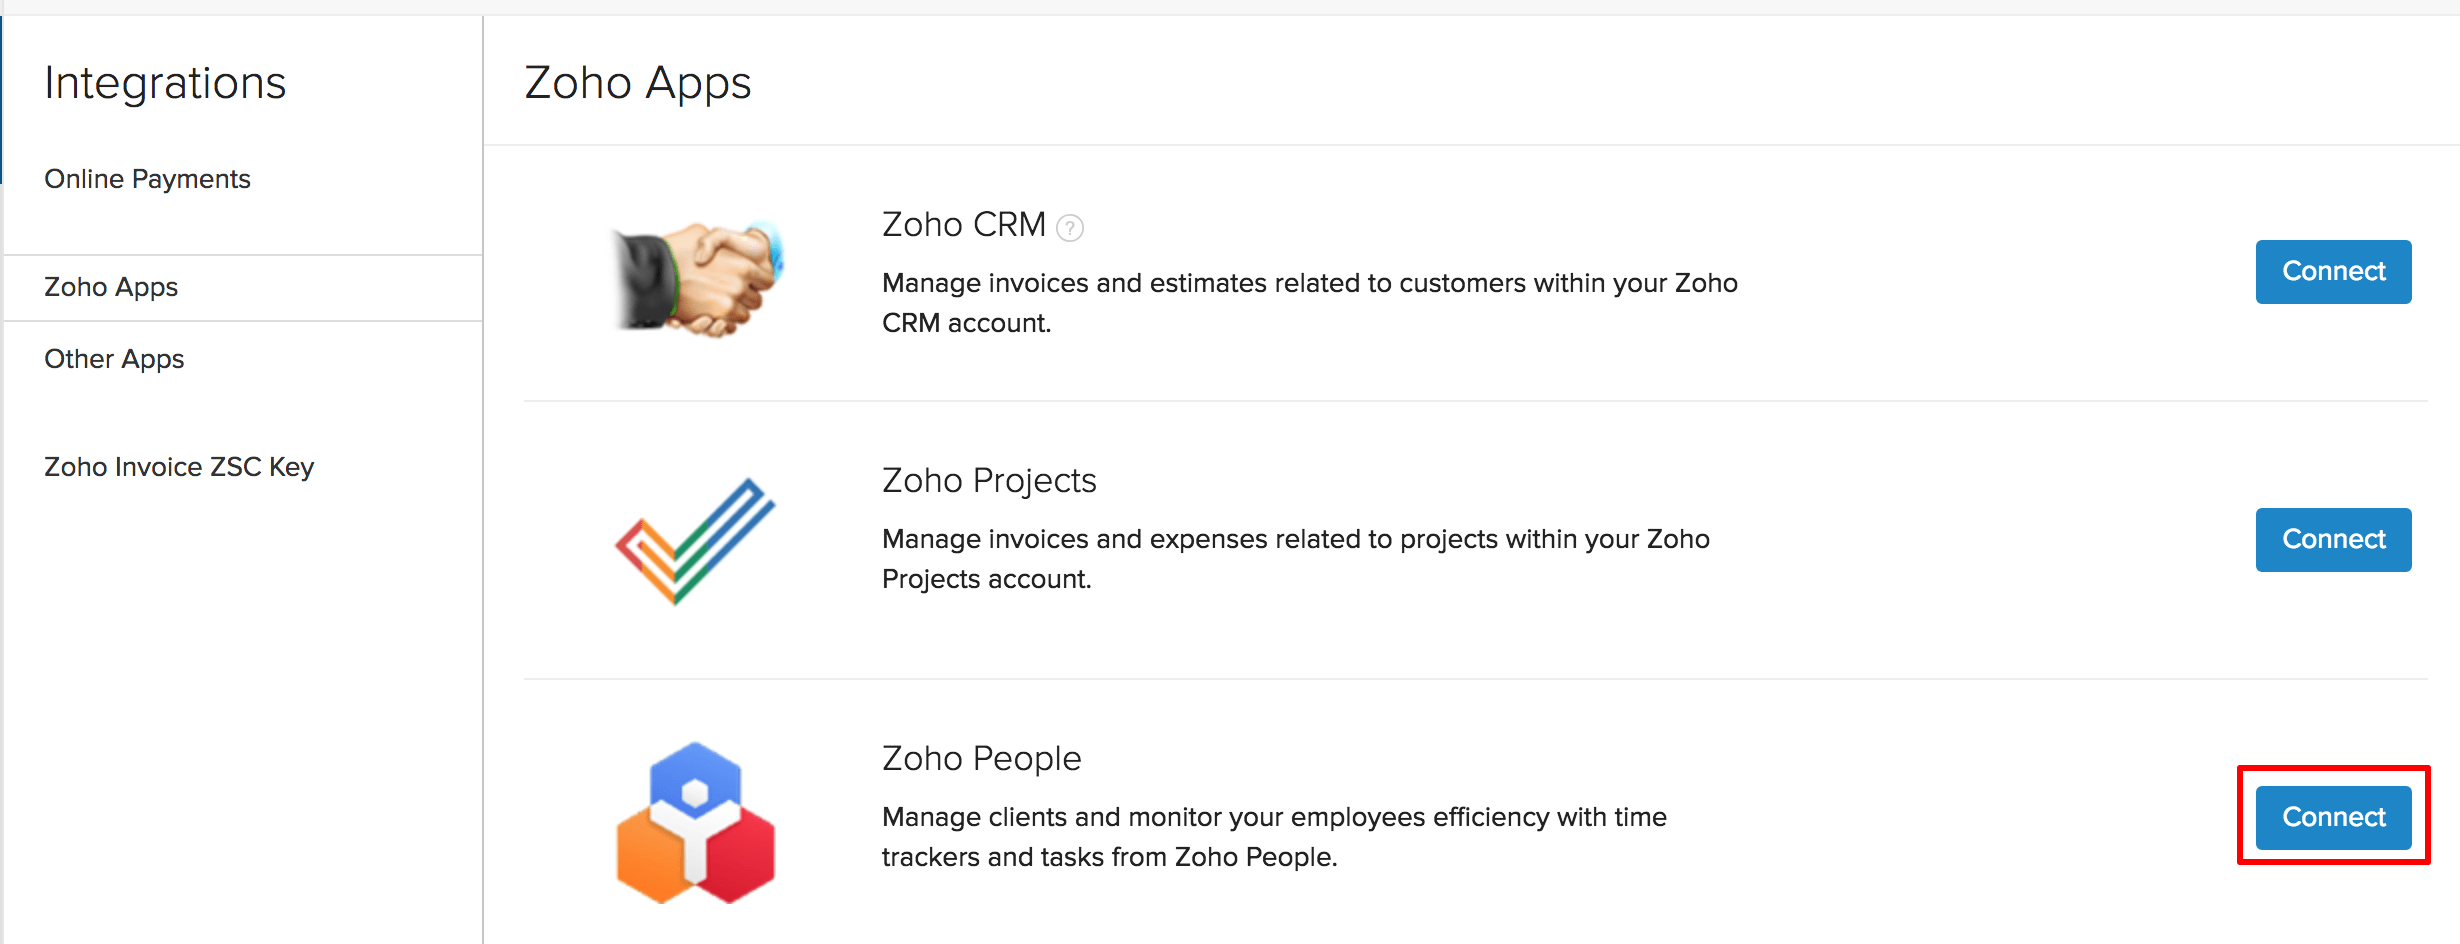Select Other Apps in the sidebar
This screenshot has width=2460, height=944.
pos(113,359)
